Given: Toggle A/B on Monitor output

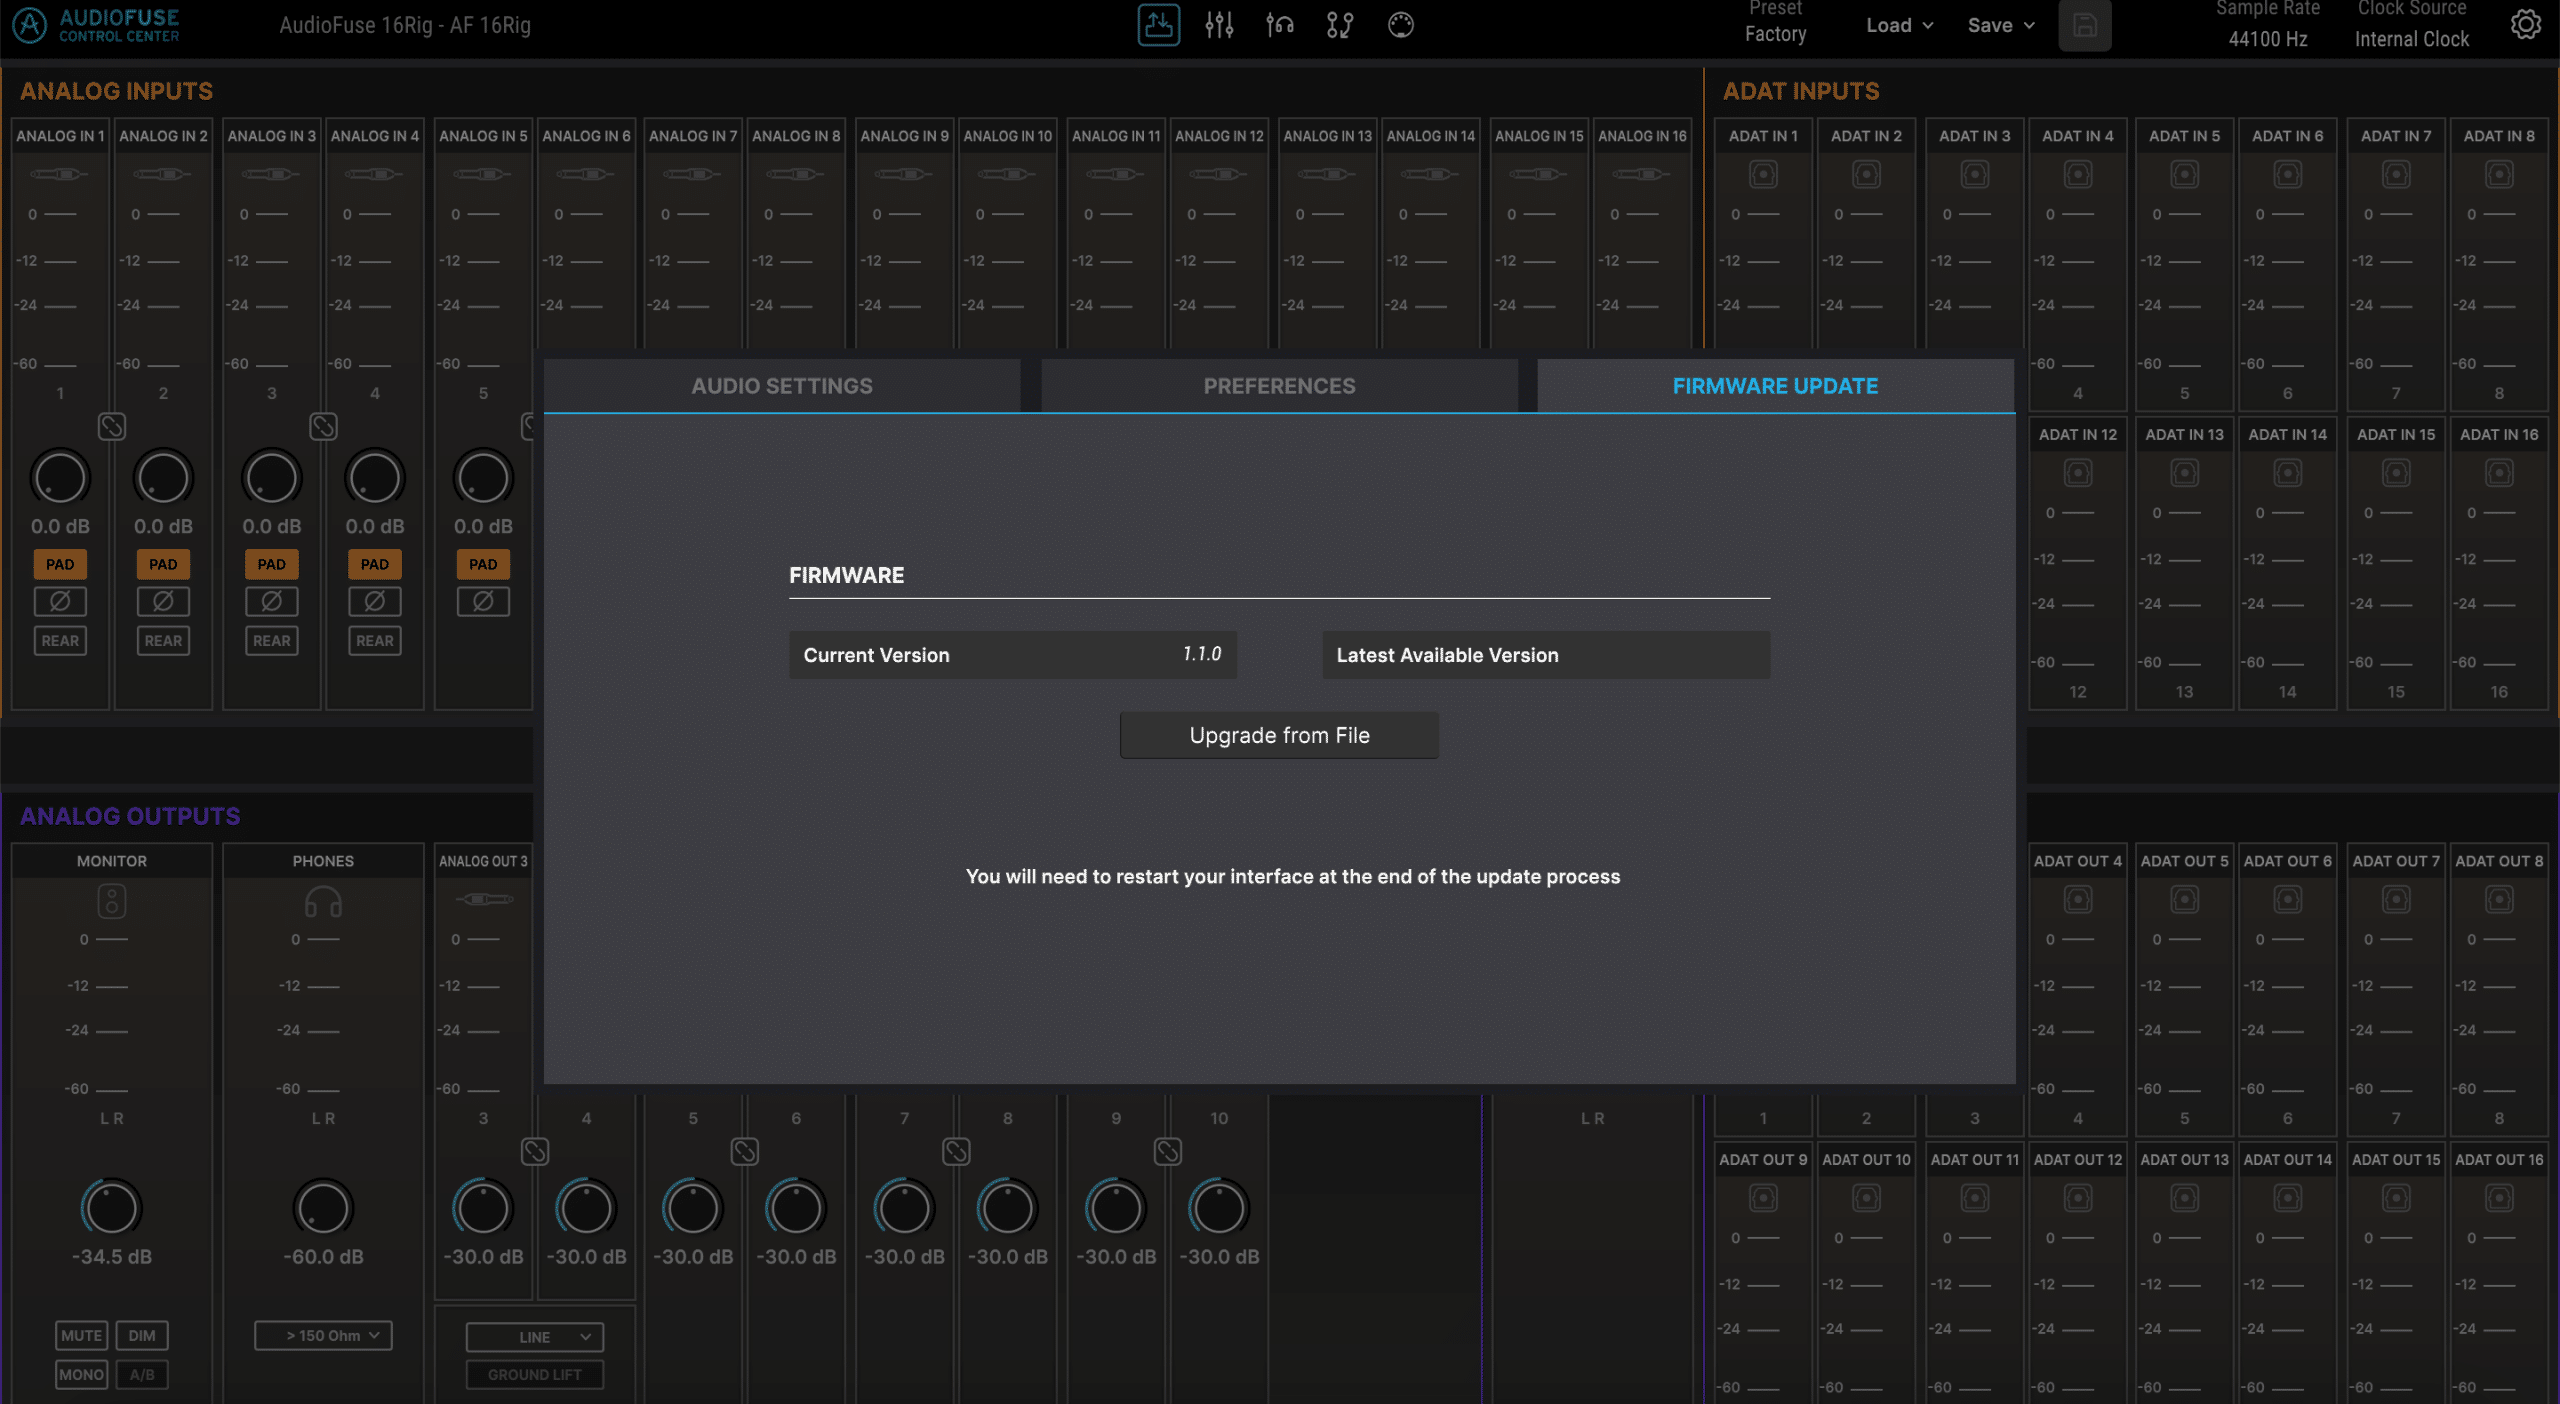Looking at the screenshot, I should pos(142,1375).
